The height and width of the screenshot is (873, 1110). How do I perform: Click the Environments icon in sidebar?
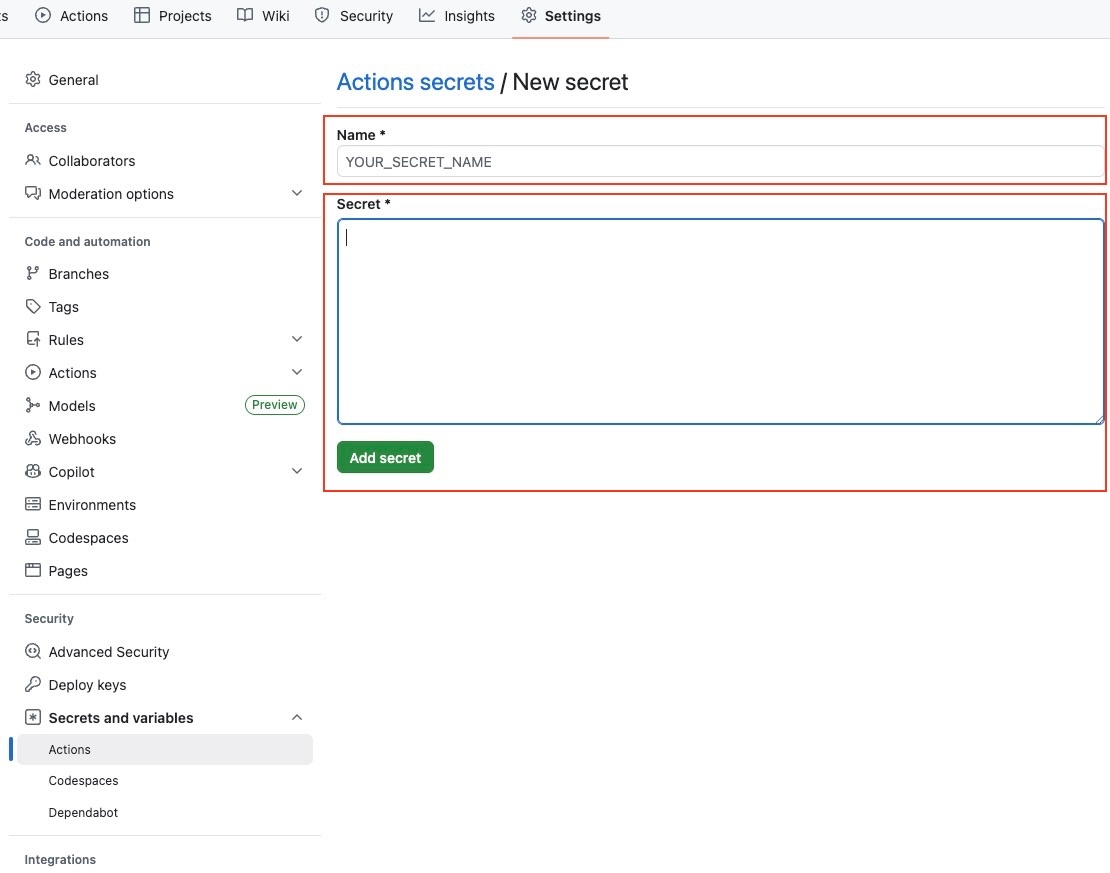point(33,505)
